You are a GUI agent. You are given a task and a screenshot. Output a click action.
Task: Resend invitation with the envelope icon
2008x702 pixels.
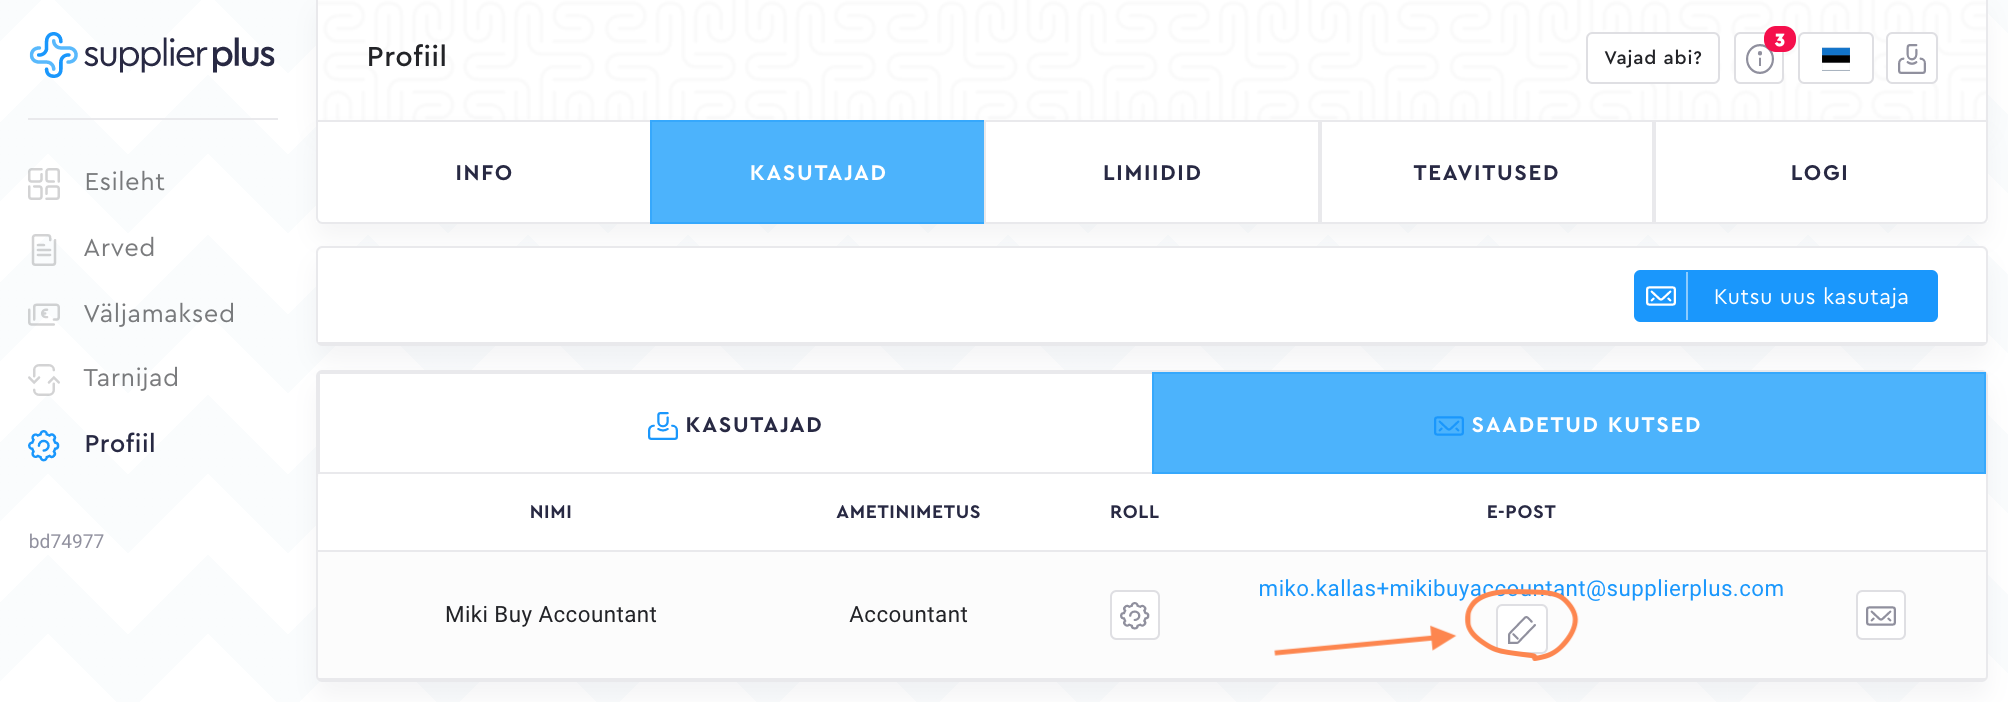[x=1880, y=615]
